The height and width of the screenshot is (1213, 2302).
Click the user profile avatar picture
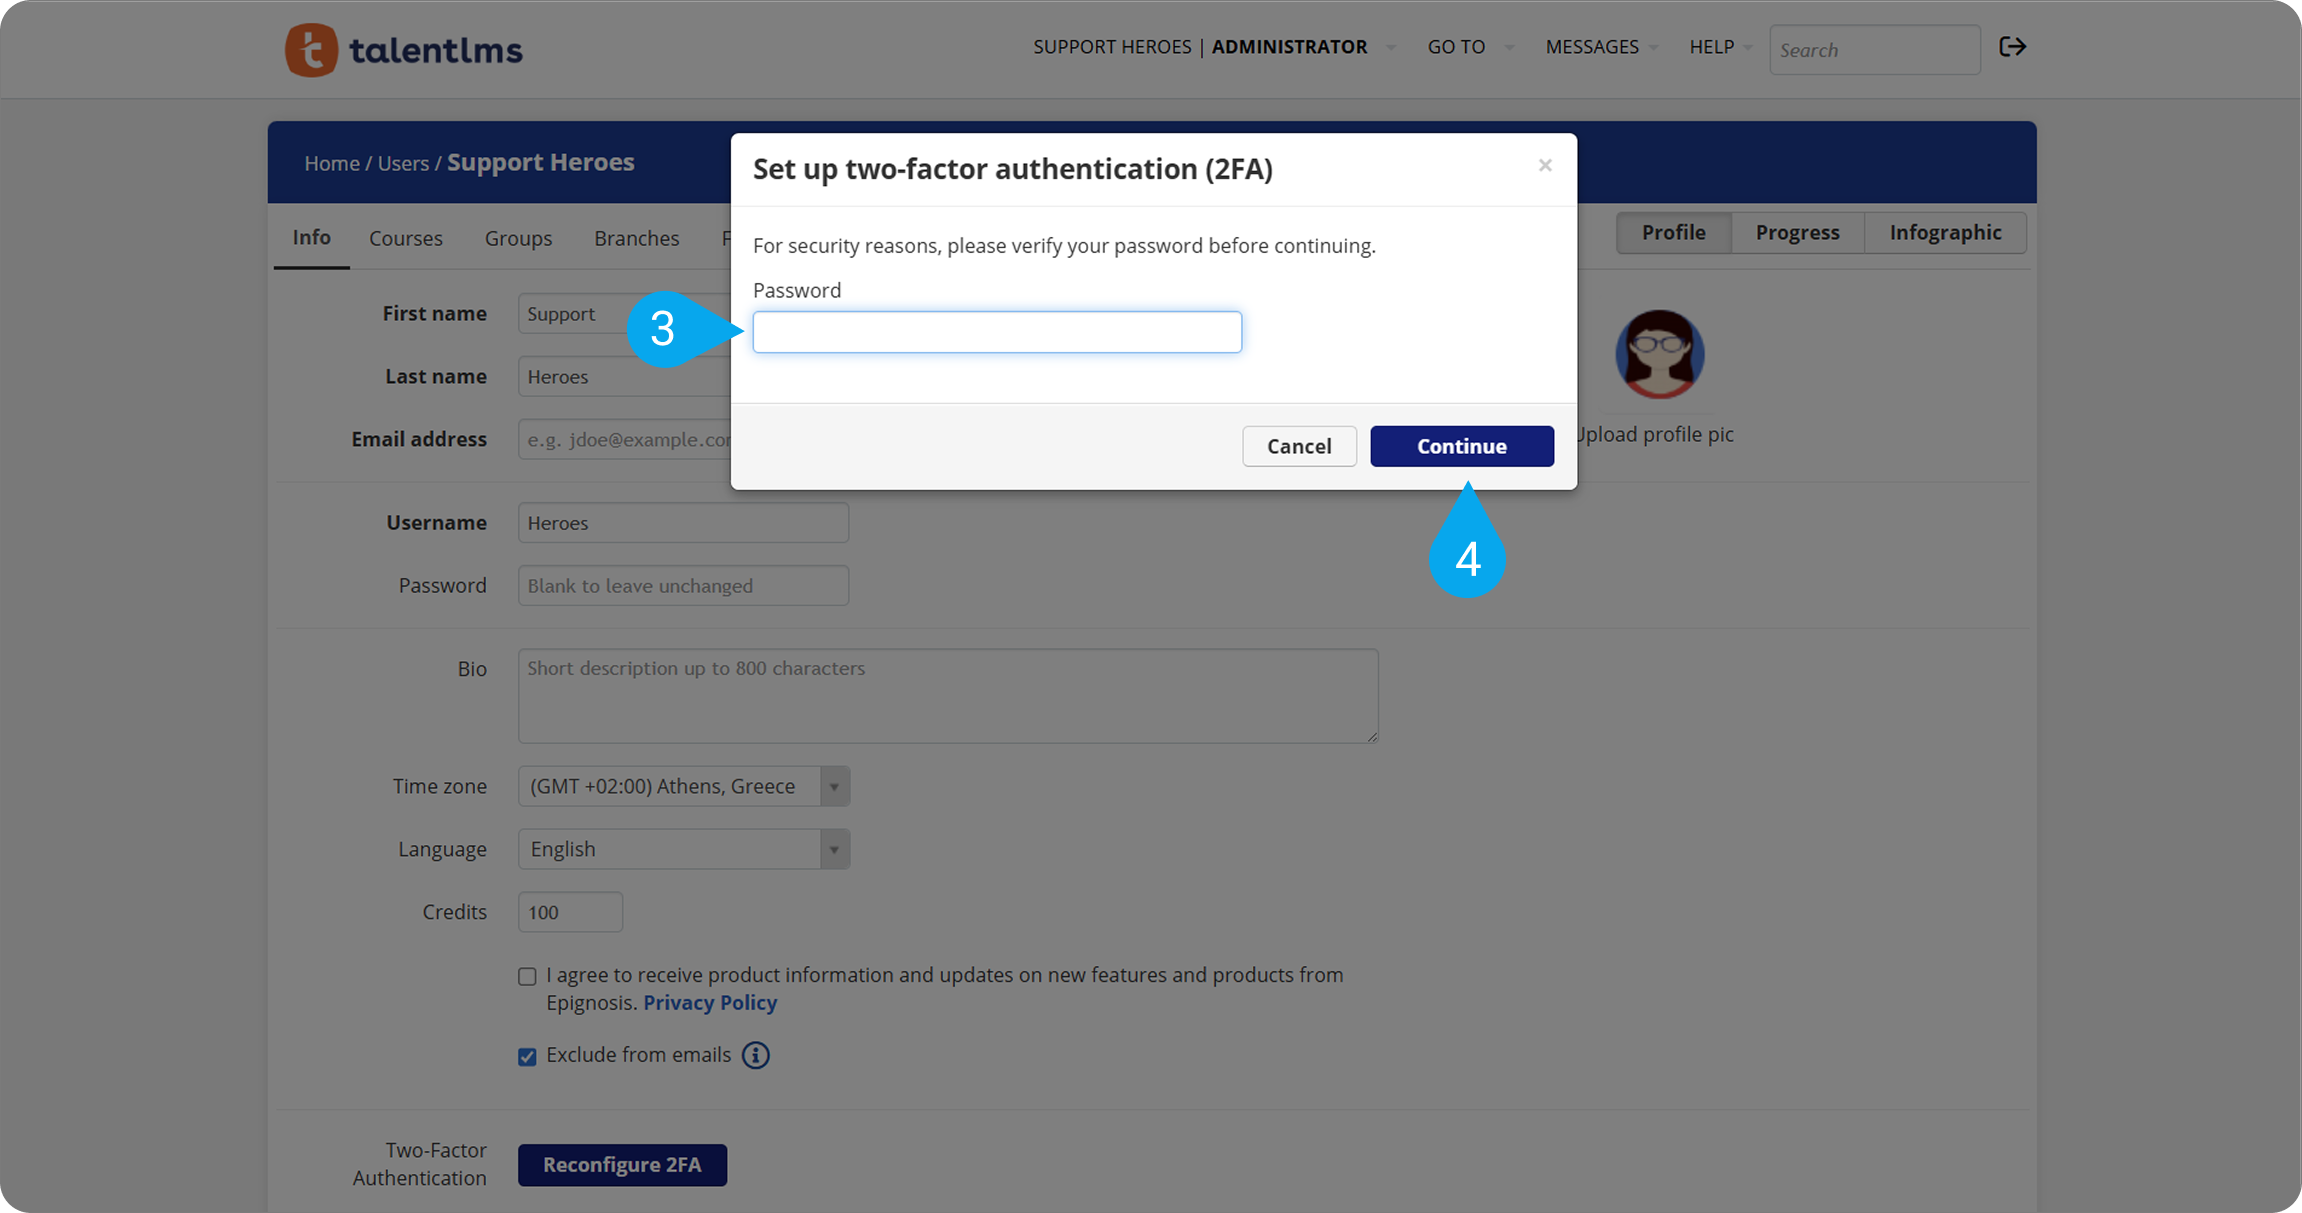click(x=1659, y=354)
